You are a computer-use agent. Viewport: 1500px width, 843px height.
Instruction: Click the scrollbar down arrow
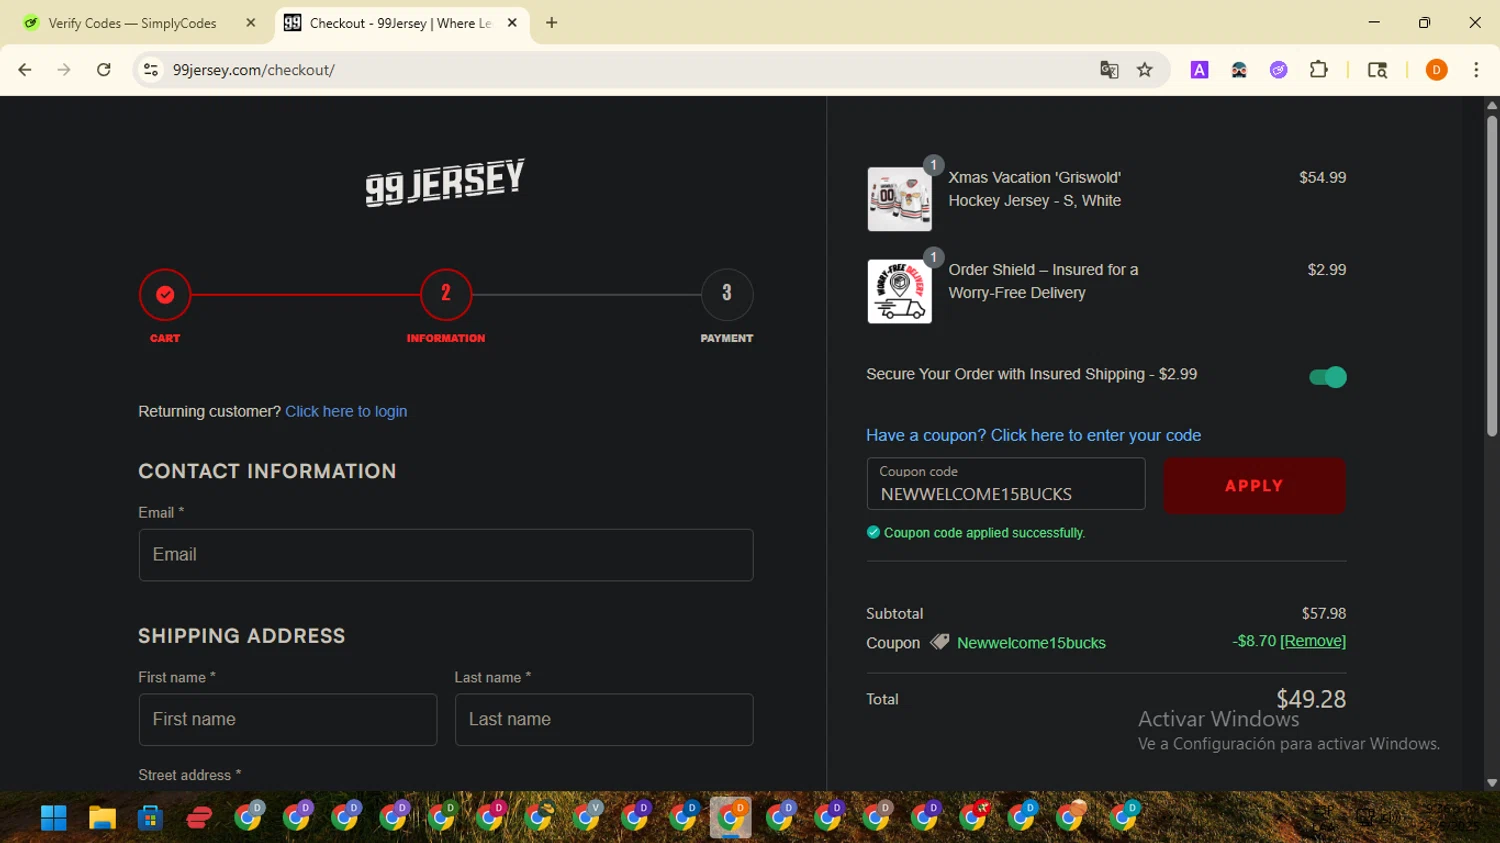coord(1492,783)
